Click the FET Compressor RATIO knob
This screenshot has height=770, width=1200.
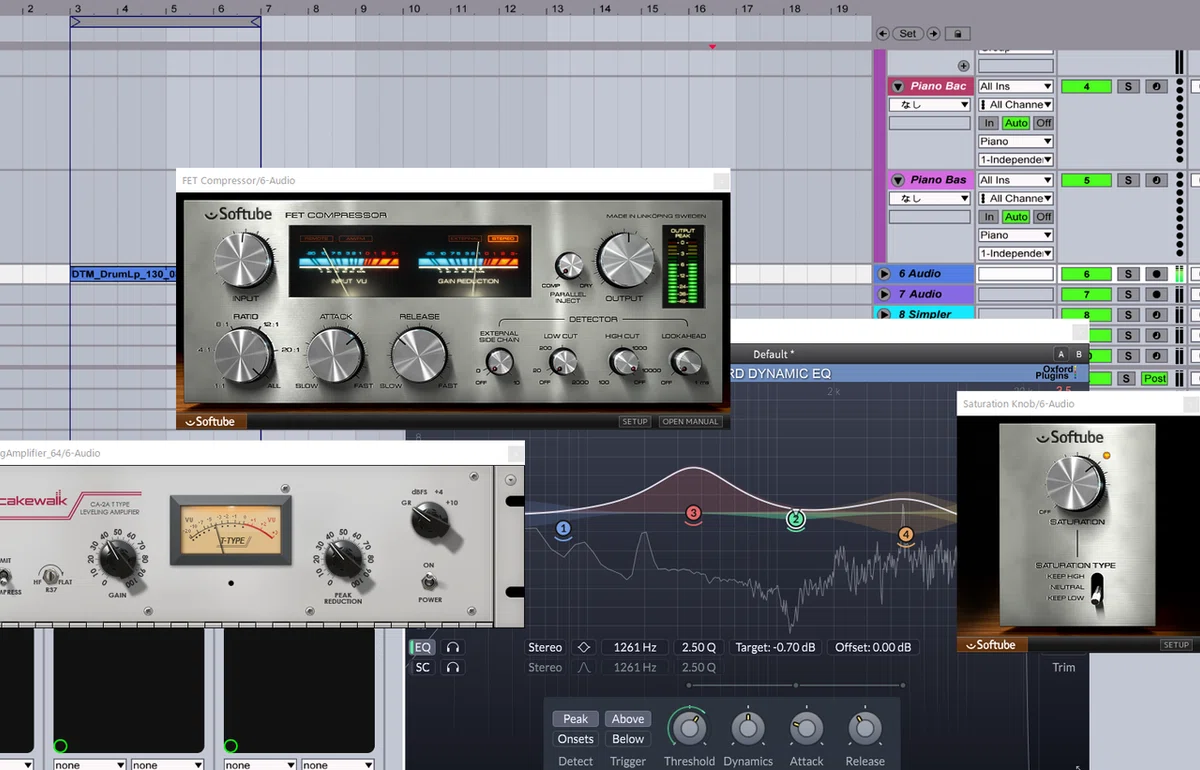point(245,356)
